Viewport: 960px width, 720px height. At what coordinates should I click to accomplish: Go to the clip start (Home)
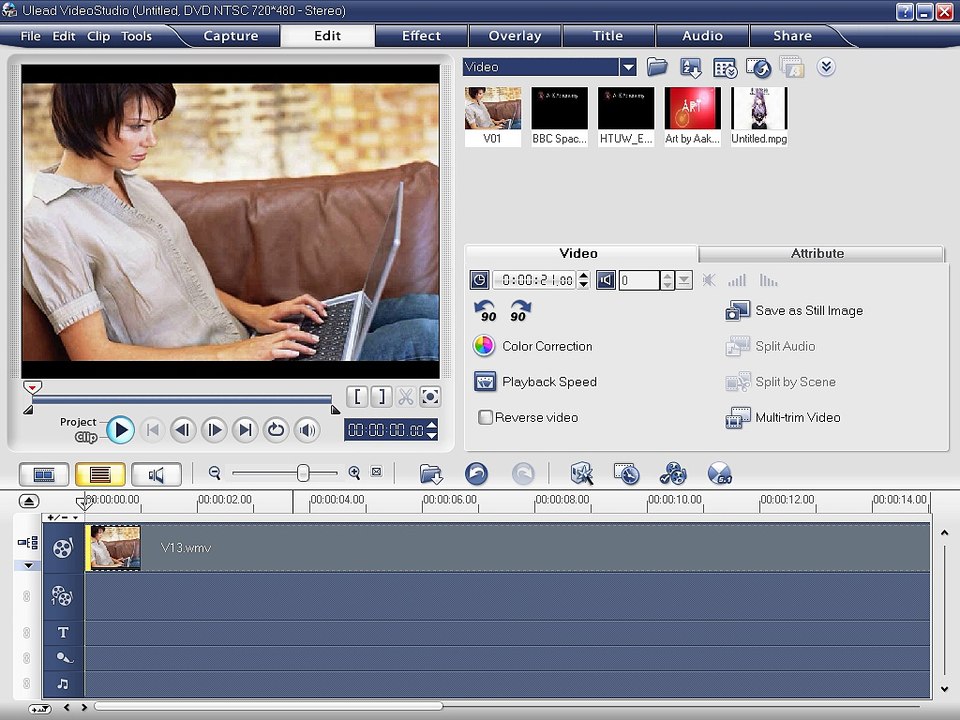coord(152,430)
